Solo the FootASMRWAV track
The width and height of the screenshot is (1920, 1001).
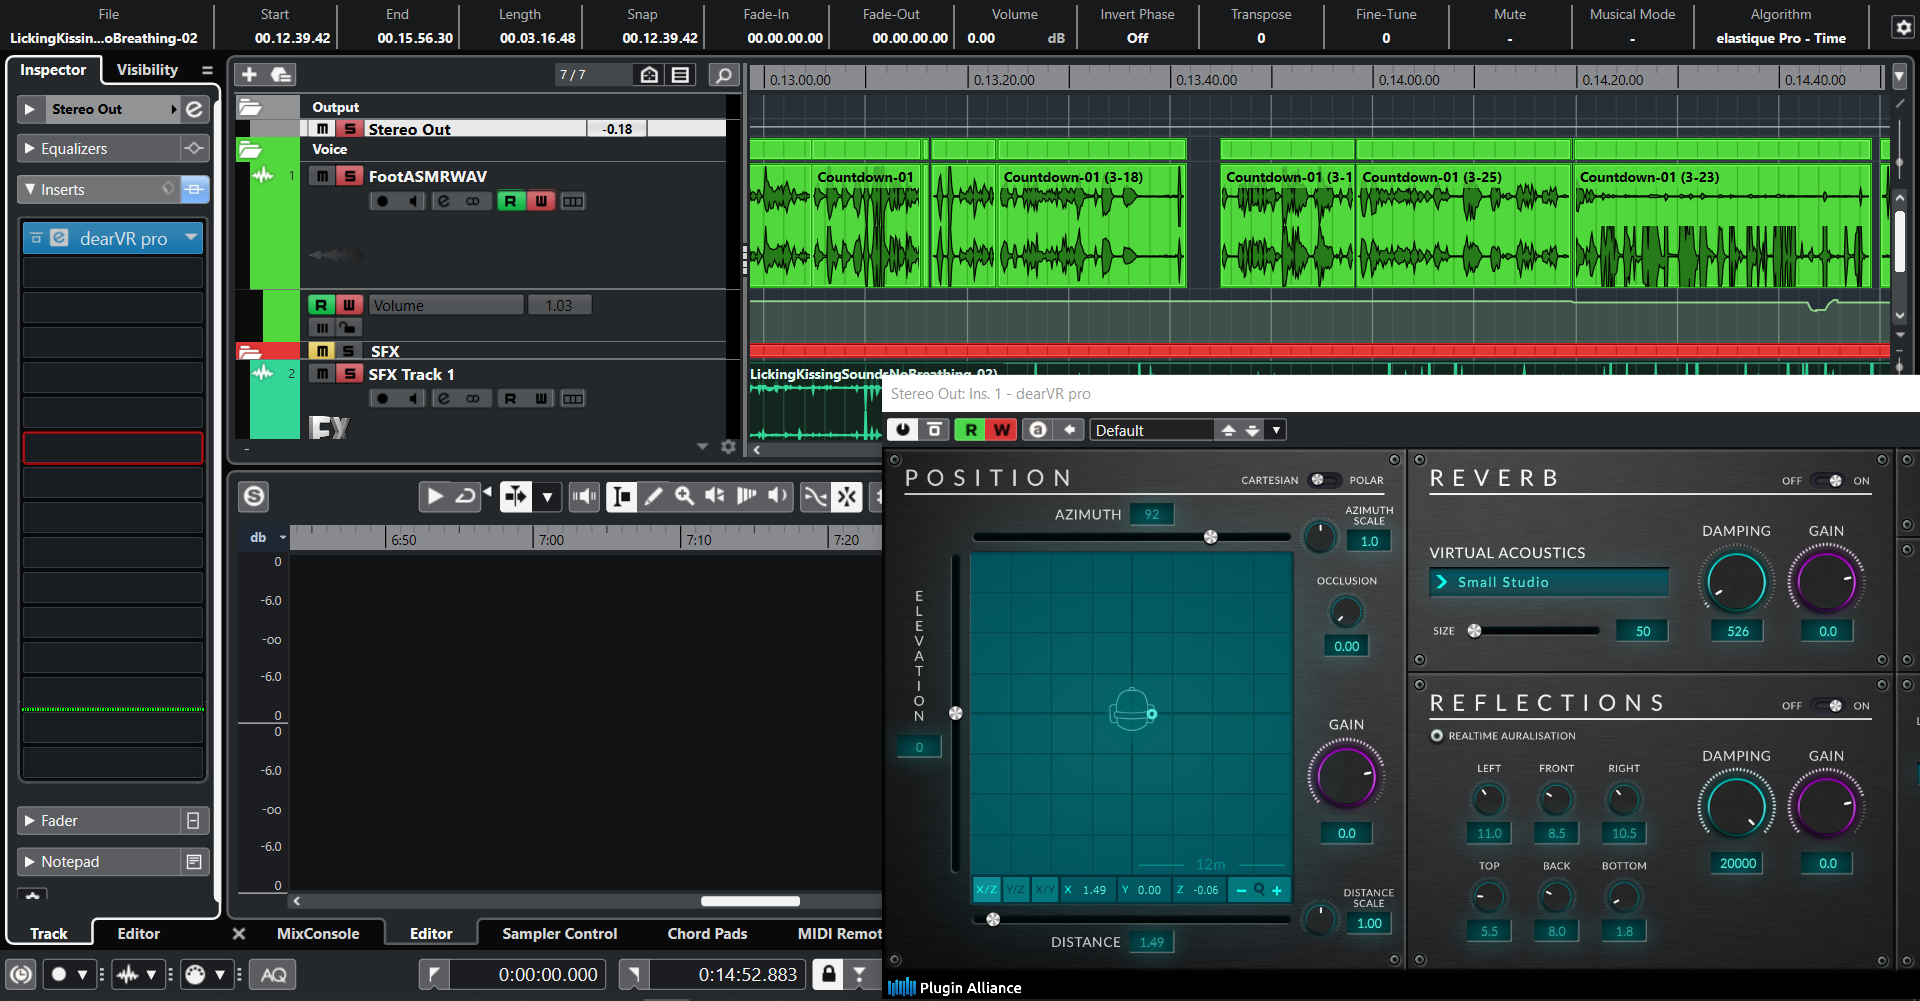pyautogui.click(x=349, y=176)
